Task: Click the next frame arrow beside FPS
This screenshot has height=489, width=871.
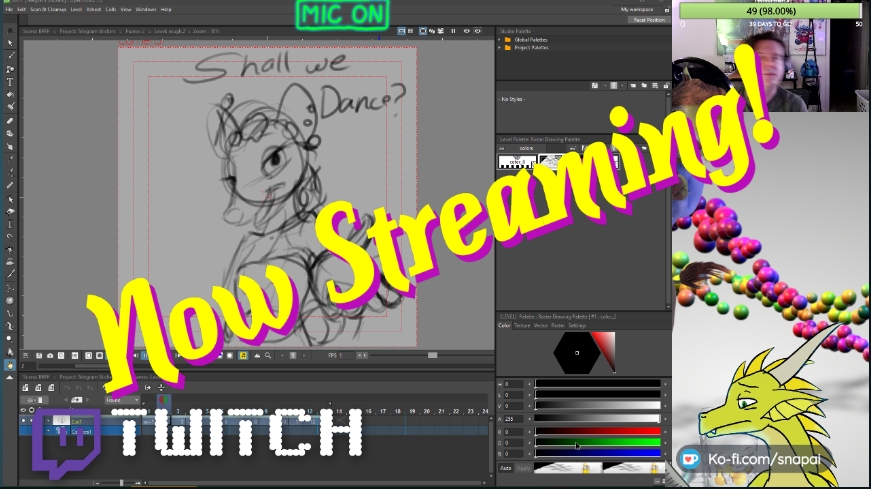Action: [x=304, y=356]
